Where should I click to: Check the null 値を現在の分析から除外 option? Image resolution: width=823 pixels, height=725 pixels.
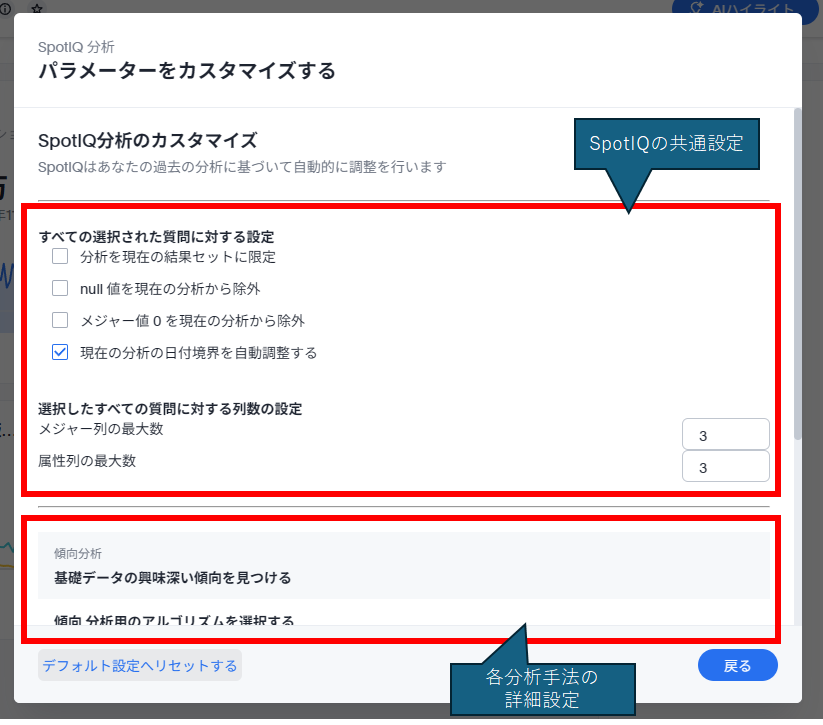(60, 289)
